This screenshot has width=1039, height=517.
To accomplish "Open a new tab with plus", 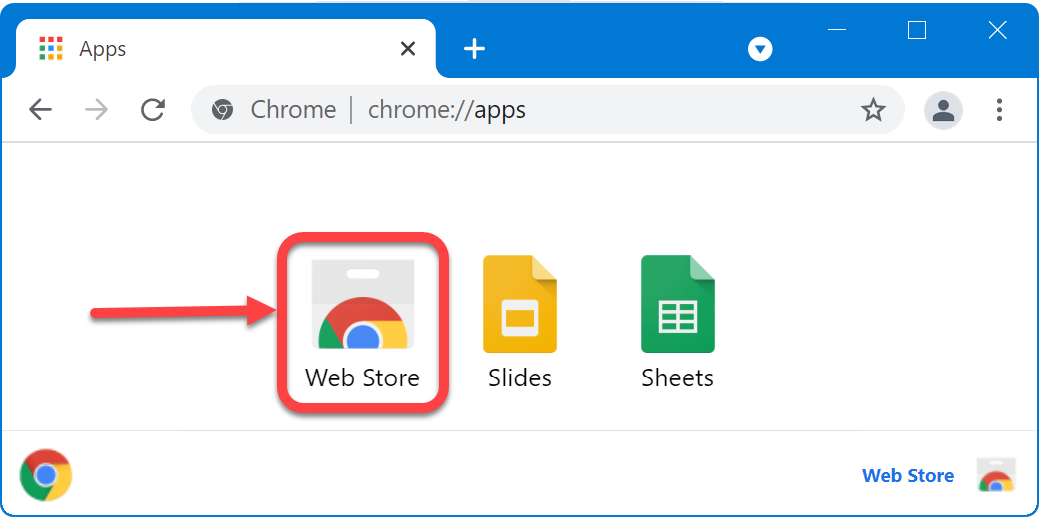I will (474, 48).
